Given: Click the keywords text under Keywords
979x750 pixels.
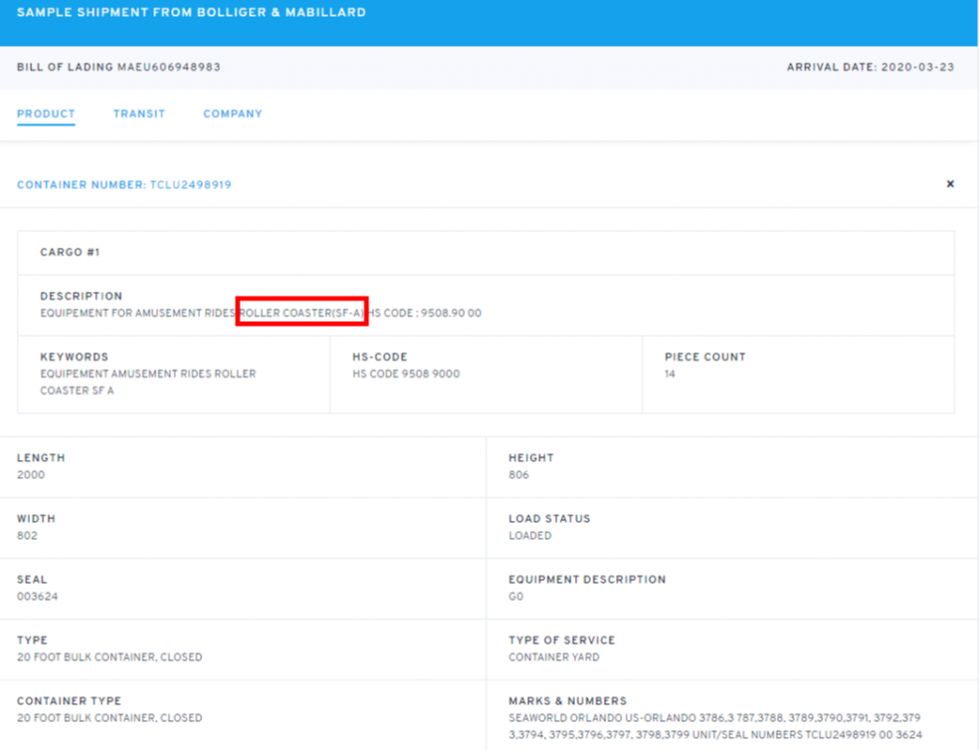Looking at the screenshot, I should point(148,382).
